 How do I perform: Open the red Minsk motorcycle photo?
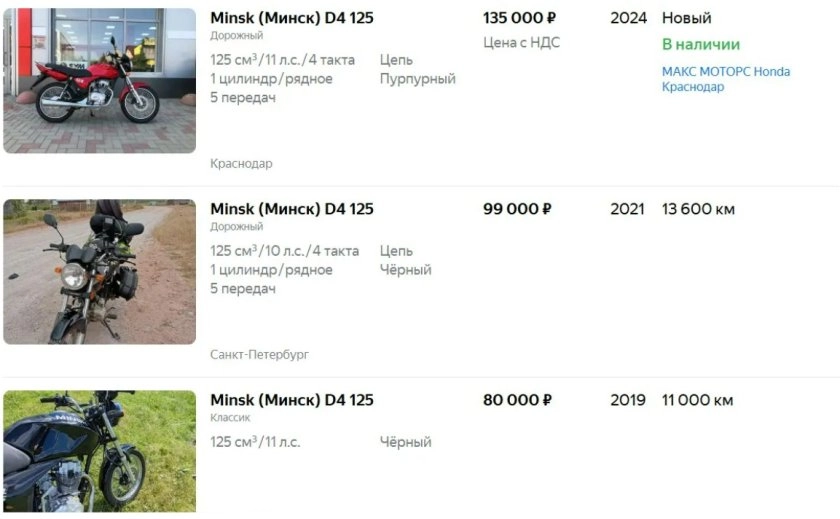coord(99,80)
